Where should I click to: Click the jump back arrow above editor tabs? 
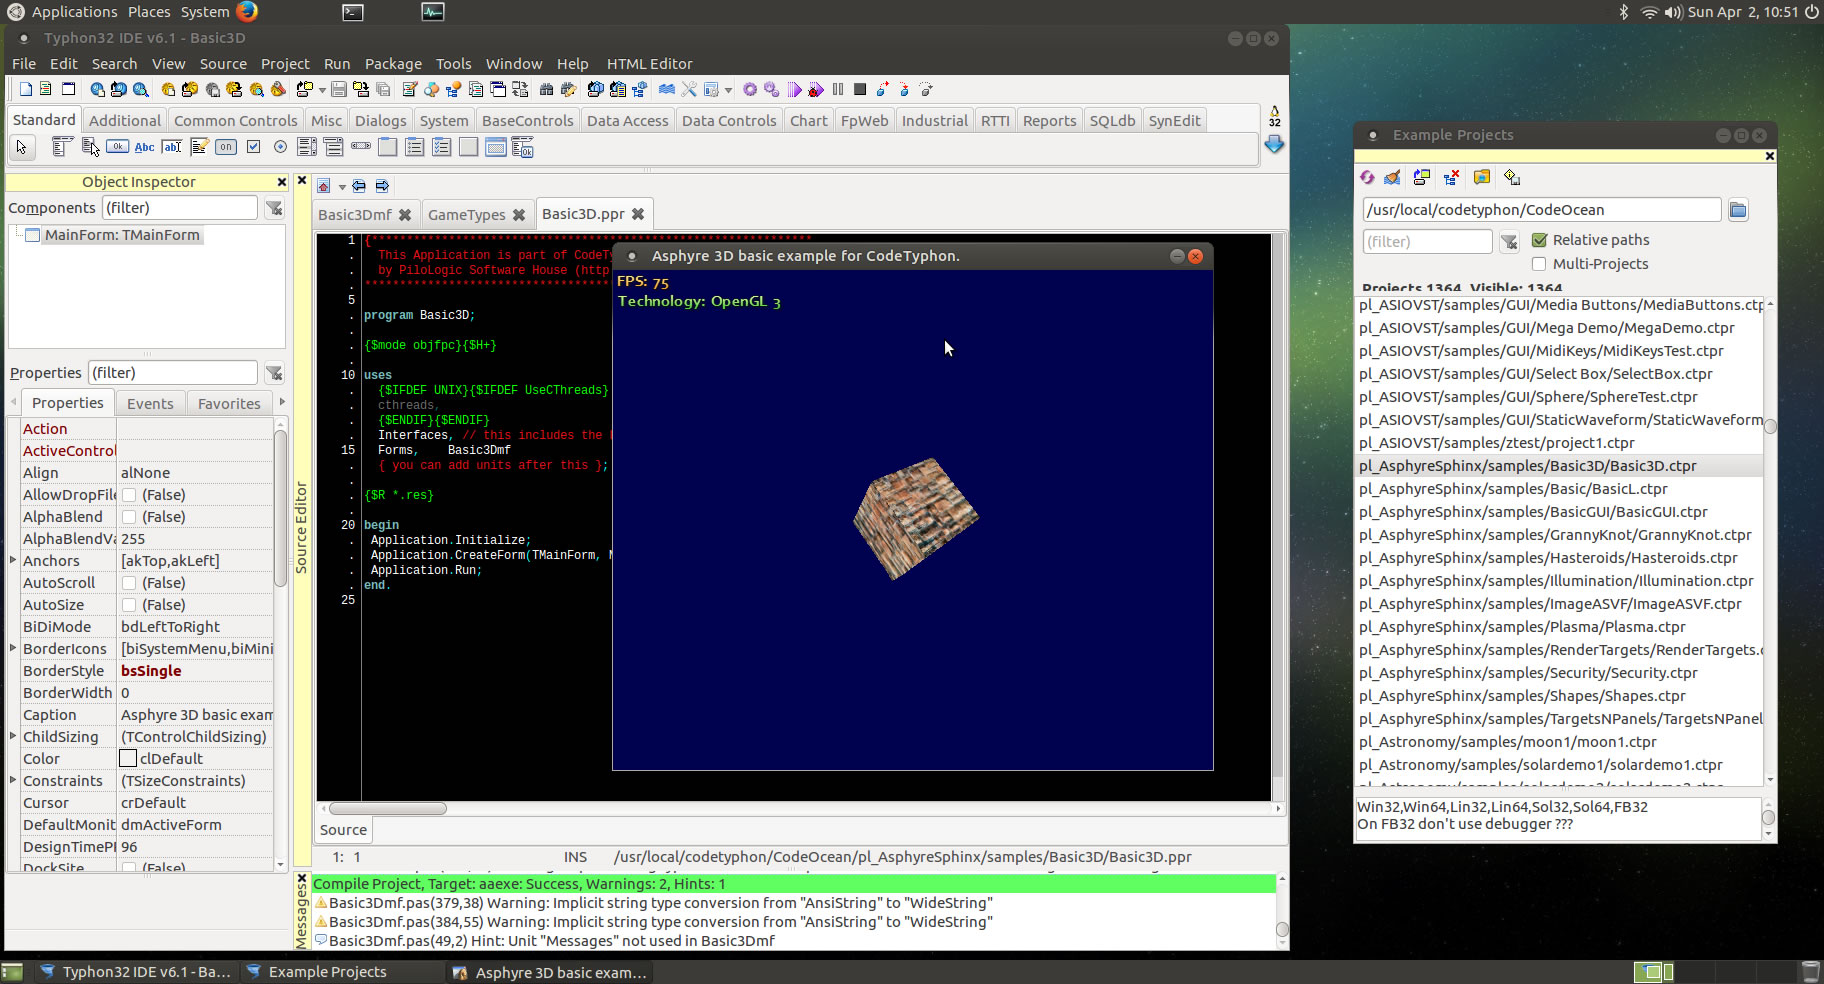(x=358, y=186)
